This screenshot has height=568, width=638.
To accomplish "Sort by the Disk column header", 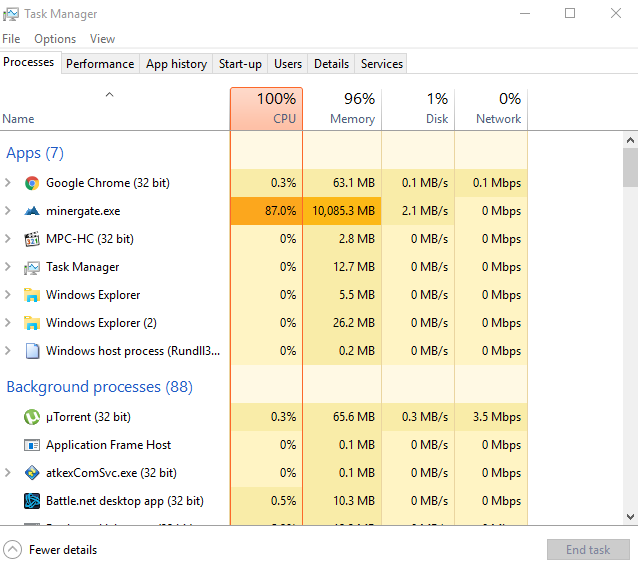I will click(418, 109).
